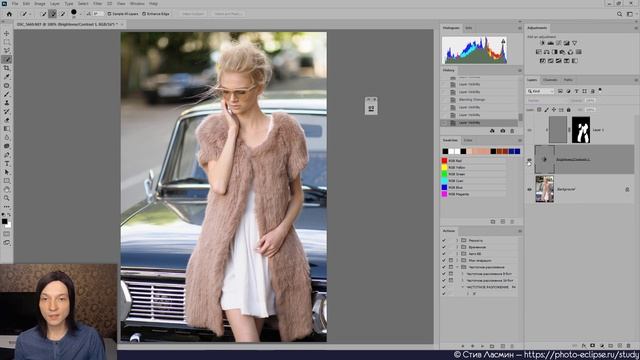Switch to the Channels tab
Viewport: 640px width, 360px height.
click(550, 80)
